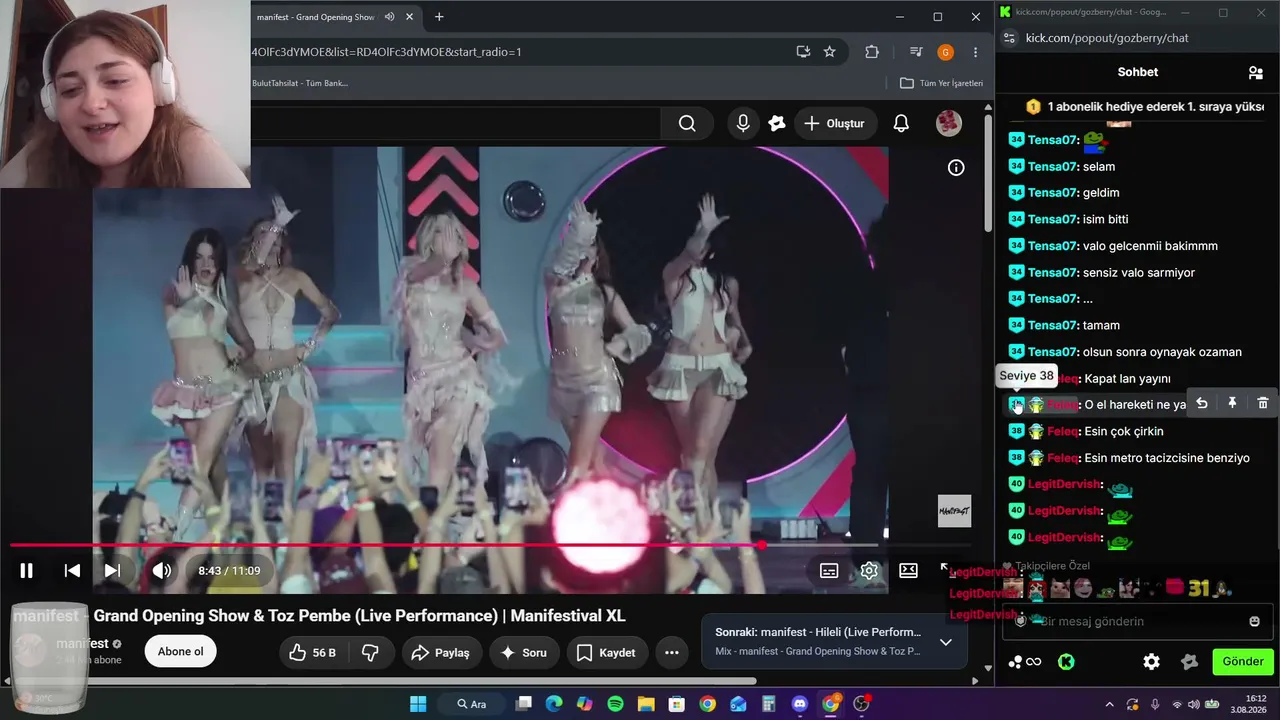
Task: Open the emoji picker in chat input
Action: click(1254, 621)
